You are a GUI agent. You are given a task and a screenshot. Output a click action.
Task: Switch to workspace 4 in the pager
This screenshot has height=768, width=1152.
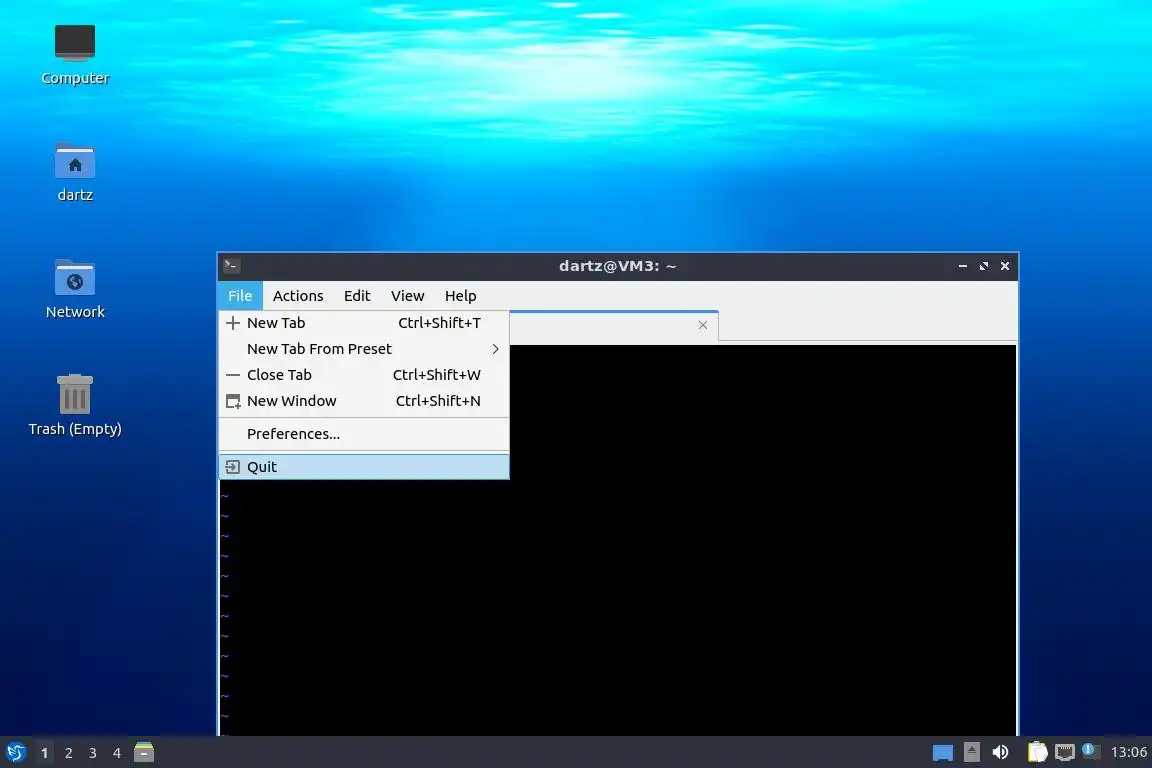click(x=117, y=753)
